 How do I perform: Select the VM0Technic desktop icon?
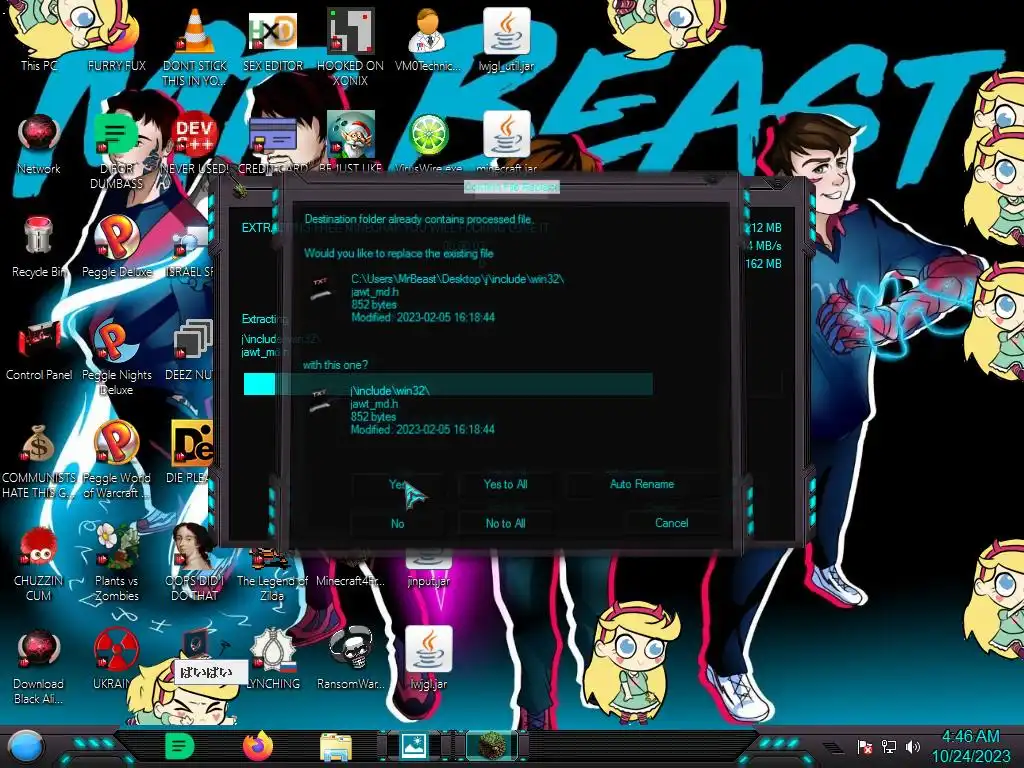coord(428,40)
